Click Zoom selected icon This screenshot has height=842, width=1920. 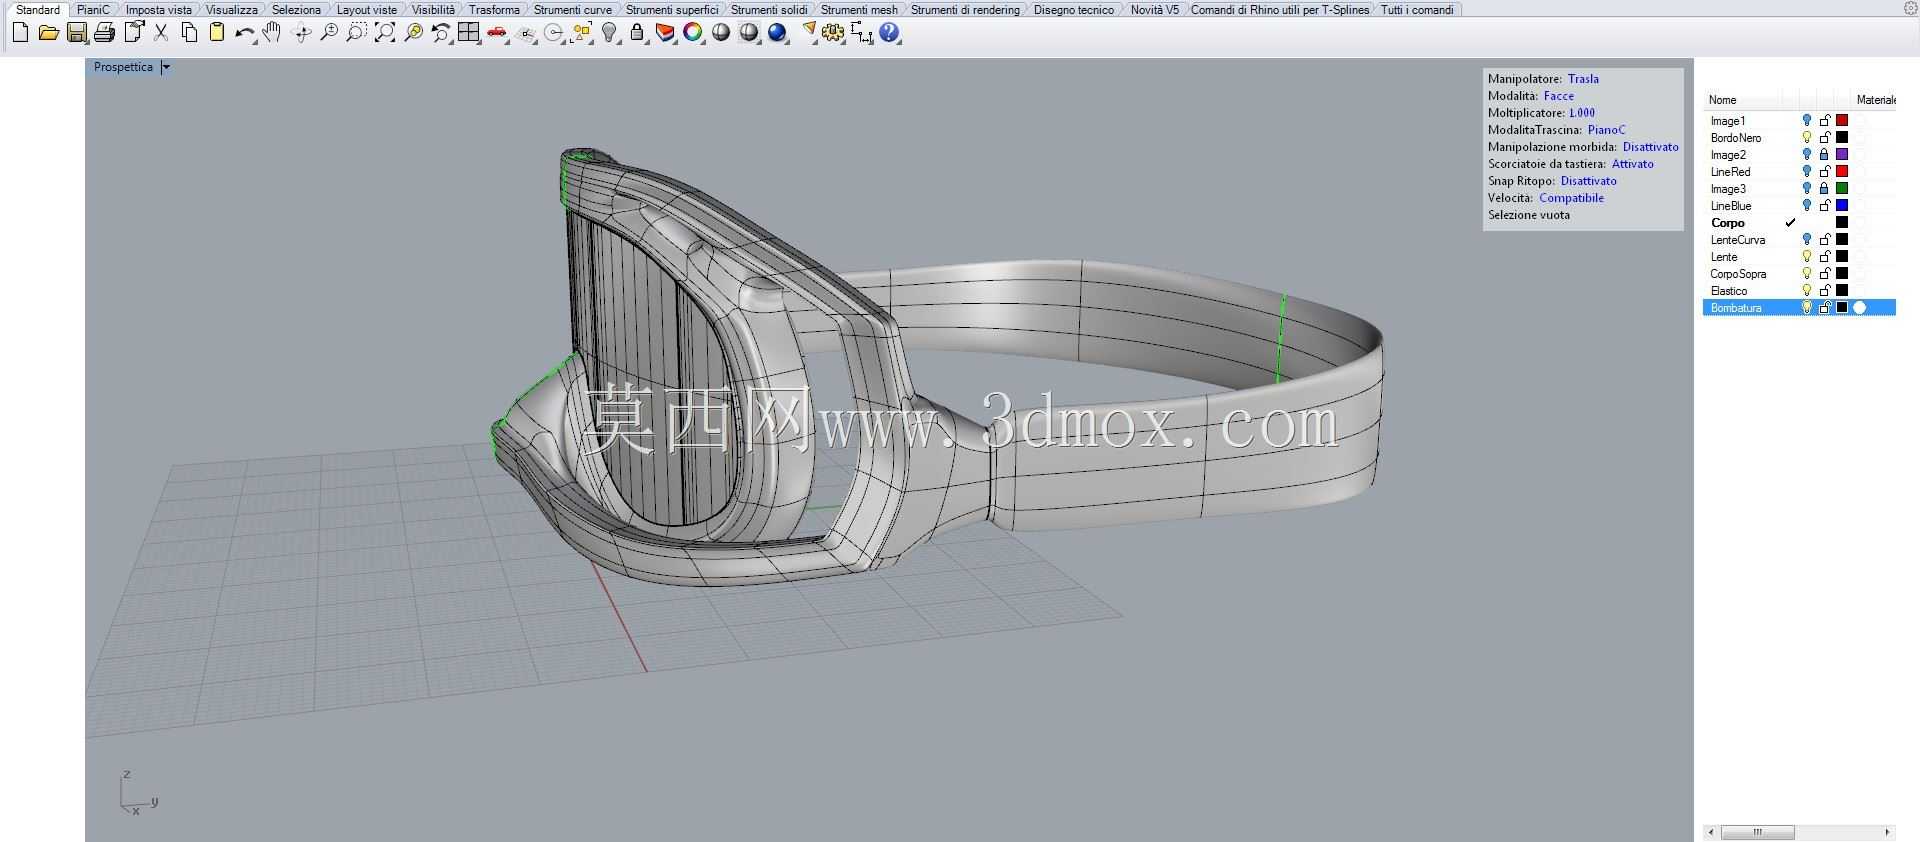click(412, 33)
